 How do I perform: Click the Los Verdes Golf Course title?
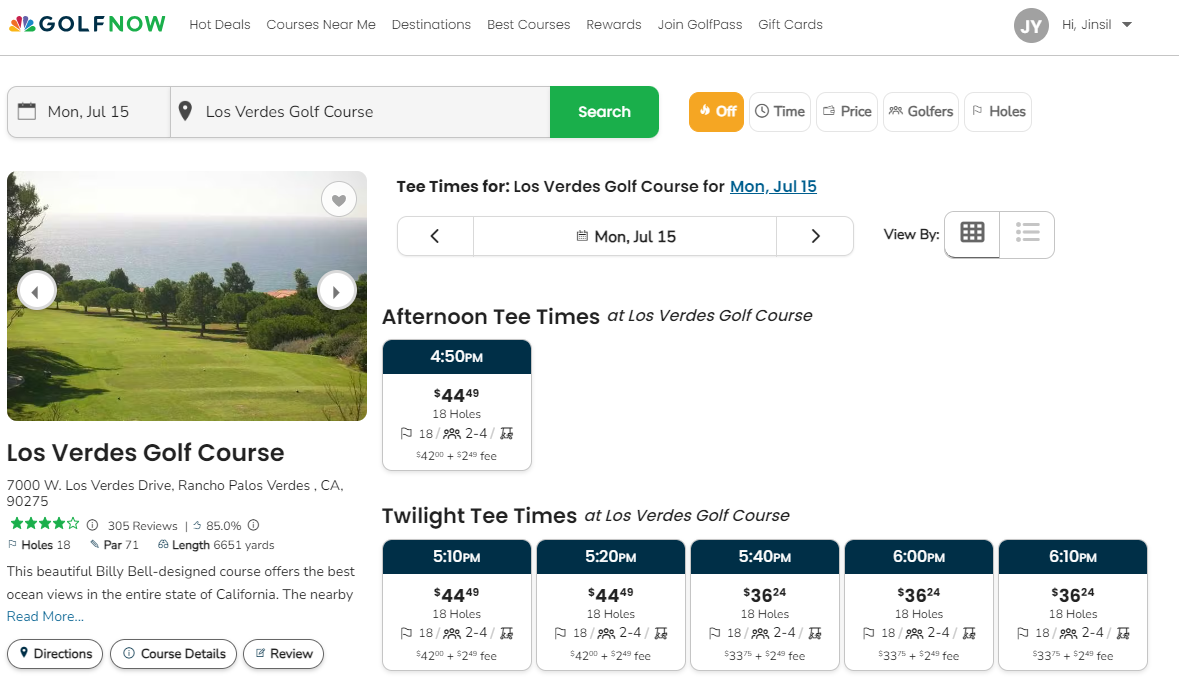(146, 452)
